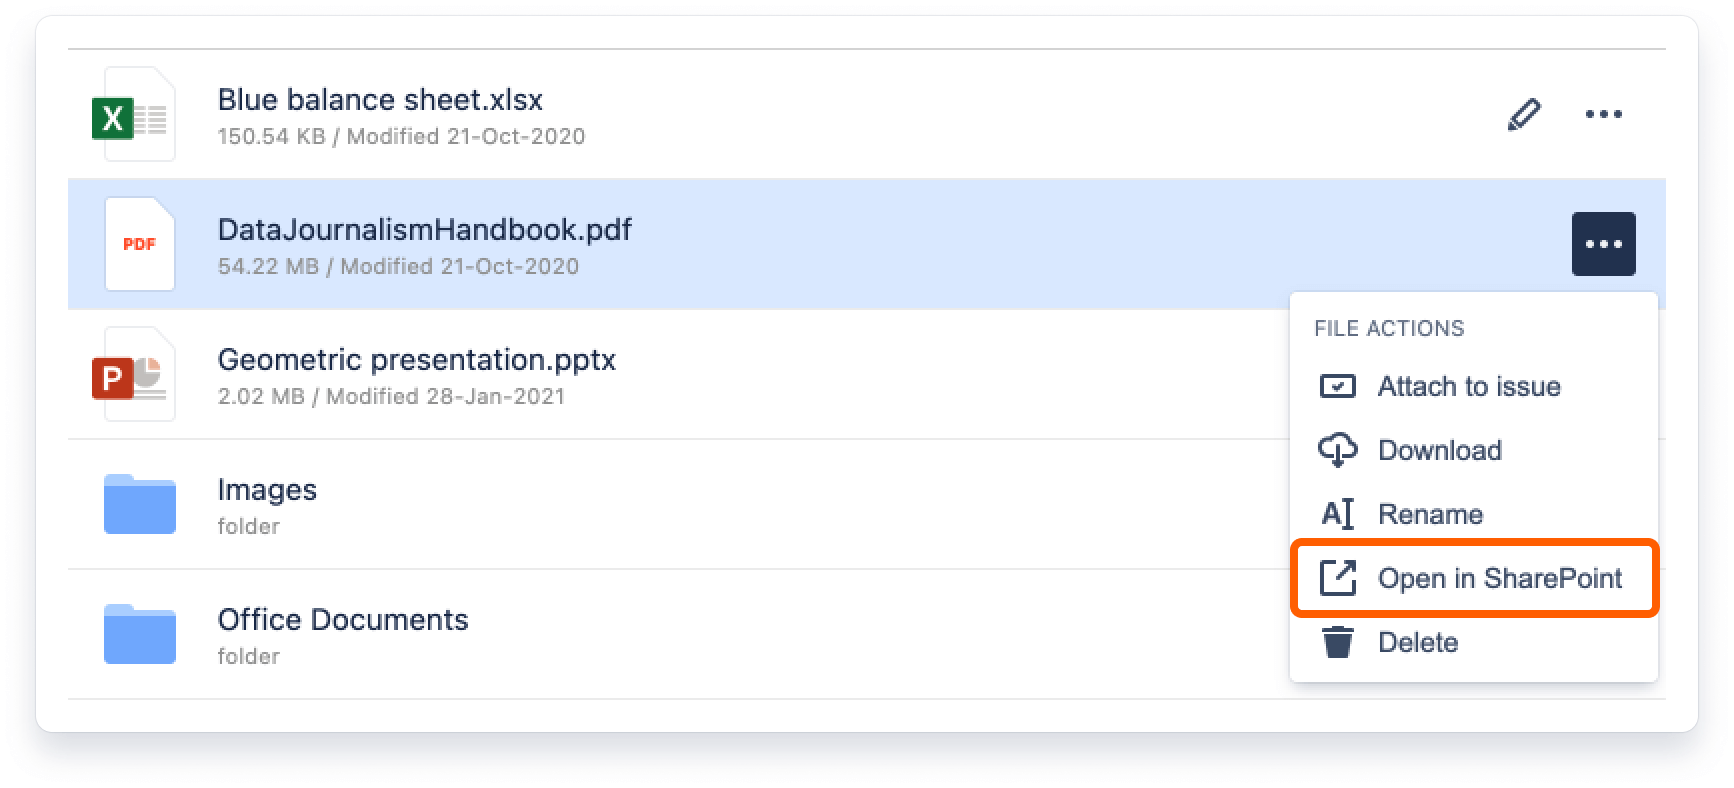
Task: Collapse the active three-dots menu for DataJournalismHandbook.pdf
Action: tap(1603, 244)
